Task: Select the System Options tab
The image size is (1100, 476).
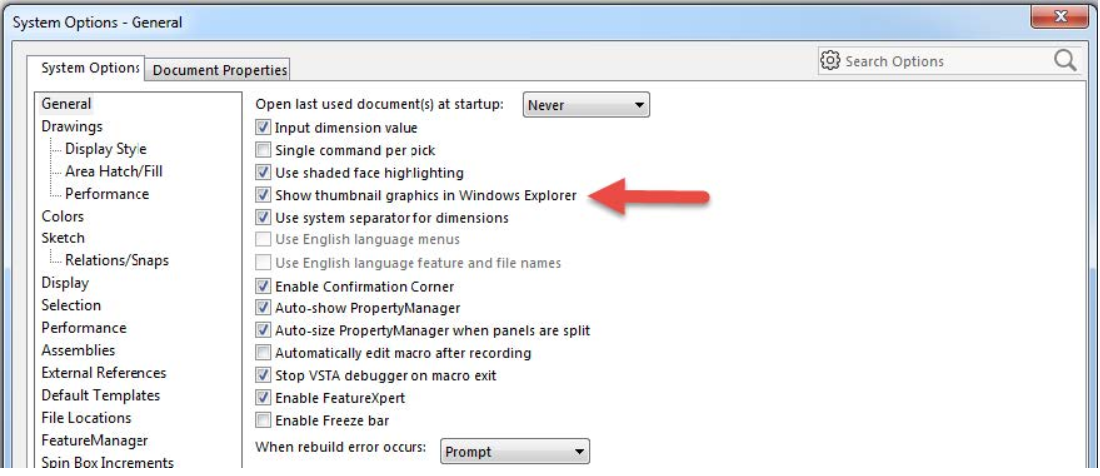Action: point(88,68)
